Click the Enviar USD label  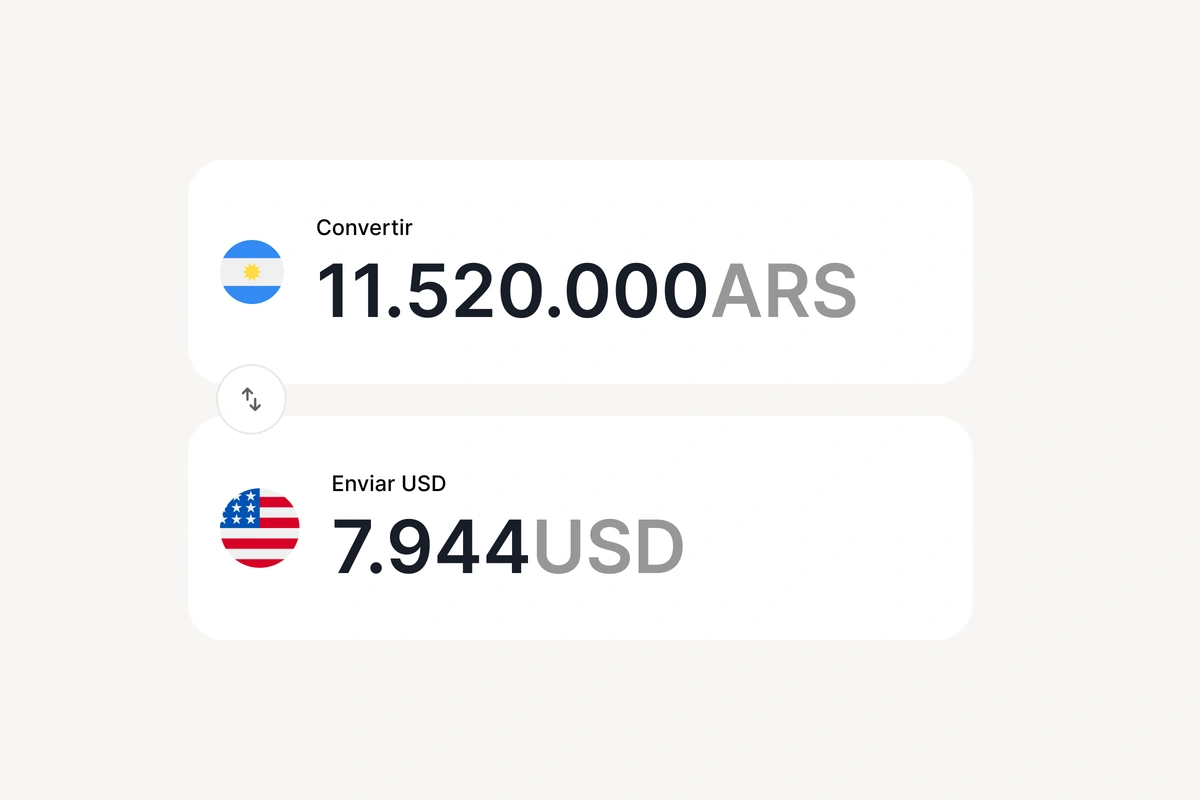388,483
